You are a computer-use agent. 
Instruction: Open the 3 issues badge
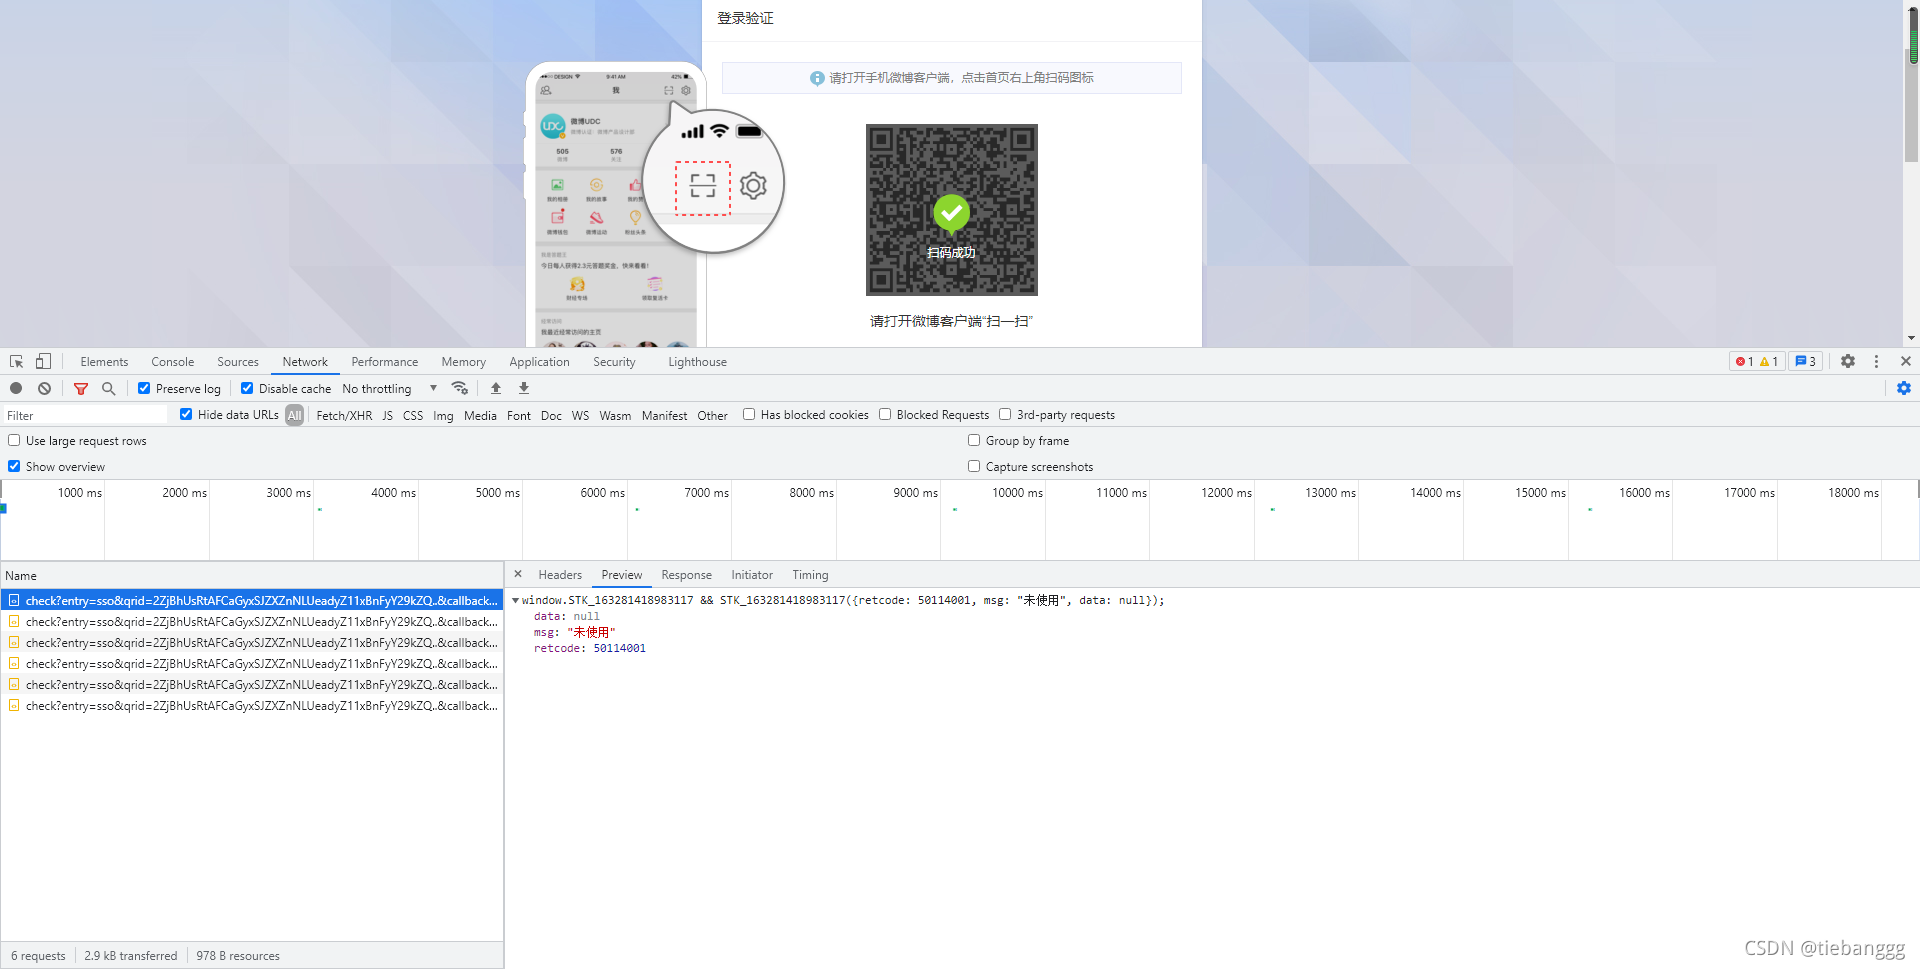(x=1806, y=362)
